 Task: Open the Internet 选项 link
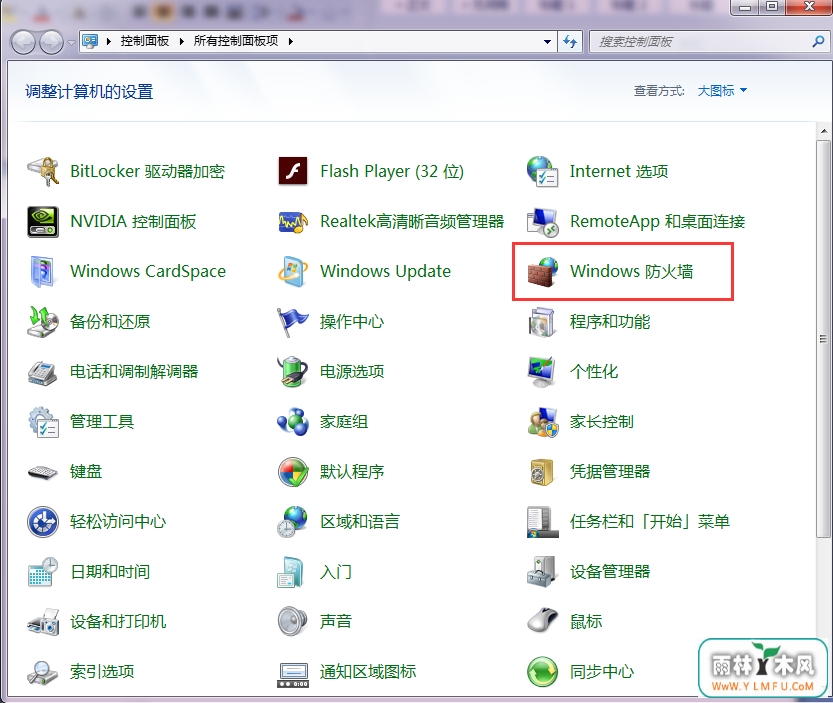coord(619,171)
